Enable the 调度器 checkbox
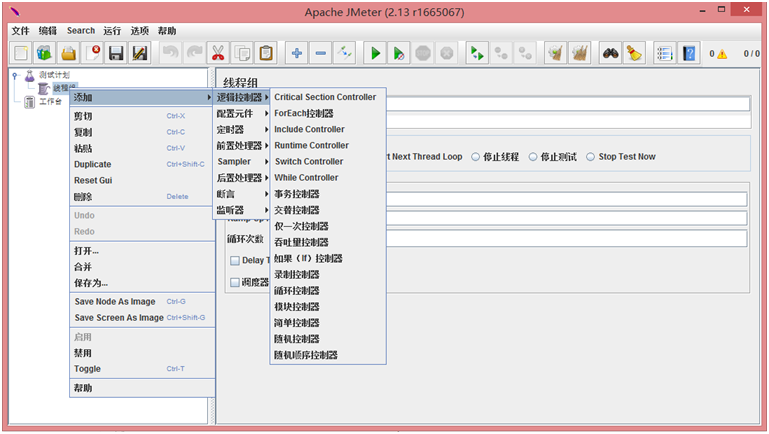This screenshot has height=434, width=769. click(235, 282)
